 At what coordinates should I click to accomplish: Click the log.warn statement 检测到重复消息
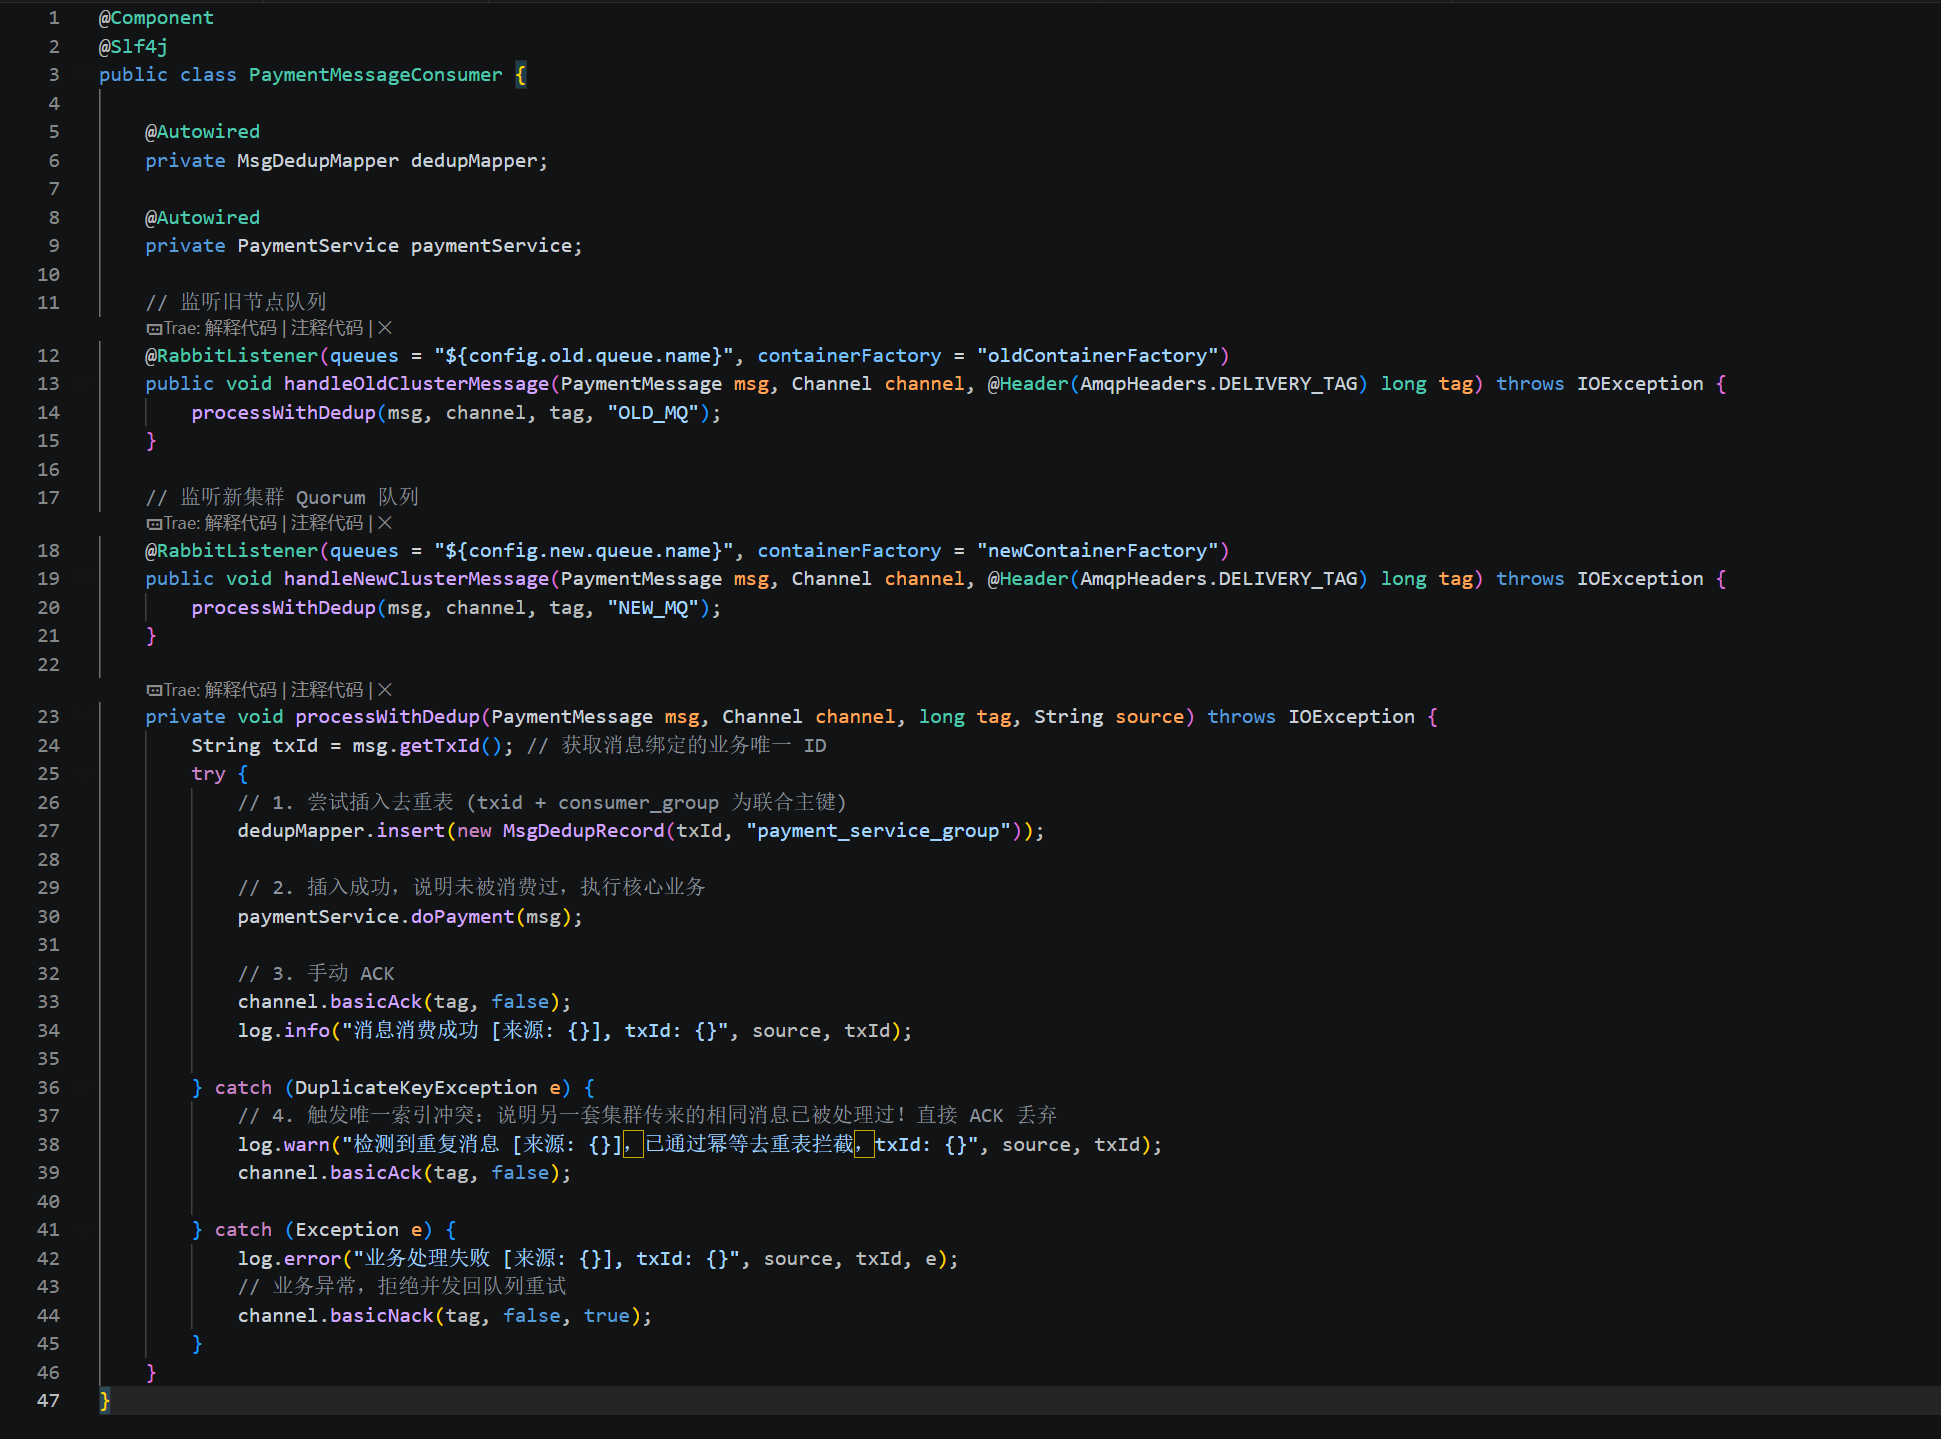pos(700,1145)
